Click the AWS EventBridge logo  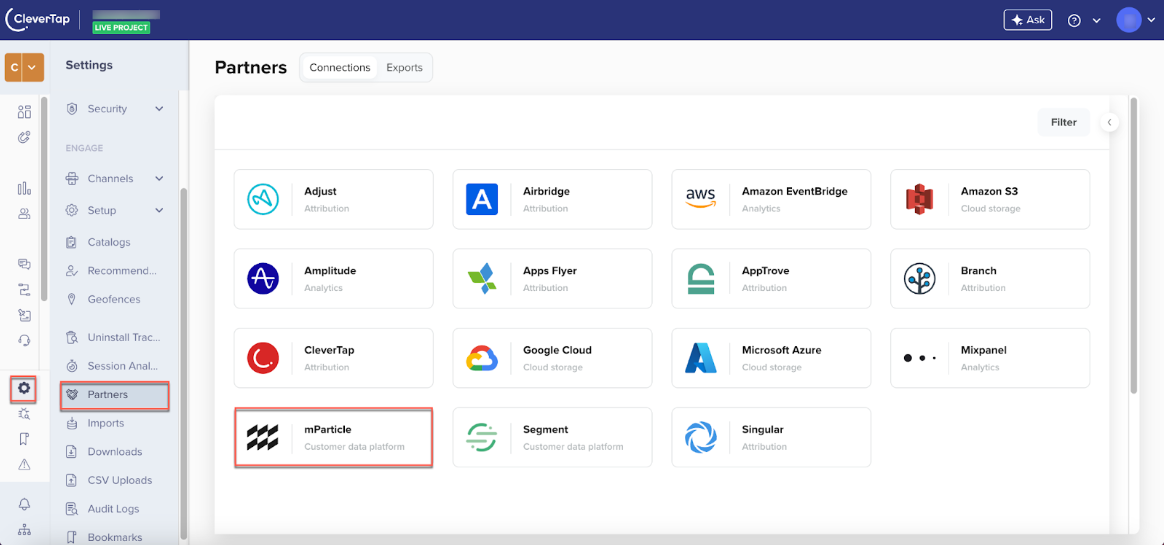(x=700, y=199)
